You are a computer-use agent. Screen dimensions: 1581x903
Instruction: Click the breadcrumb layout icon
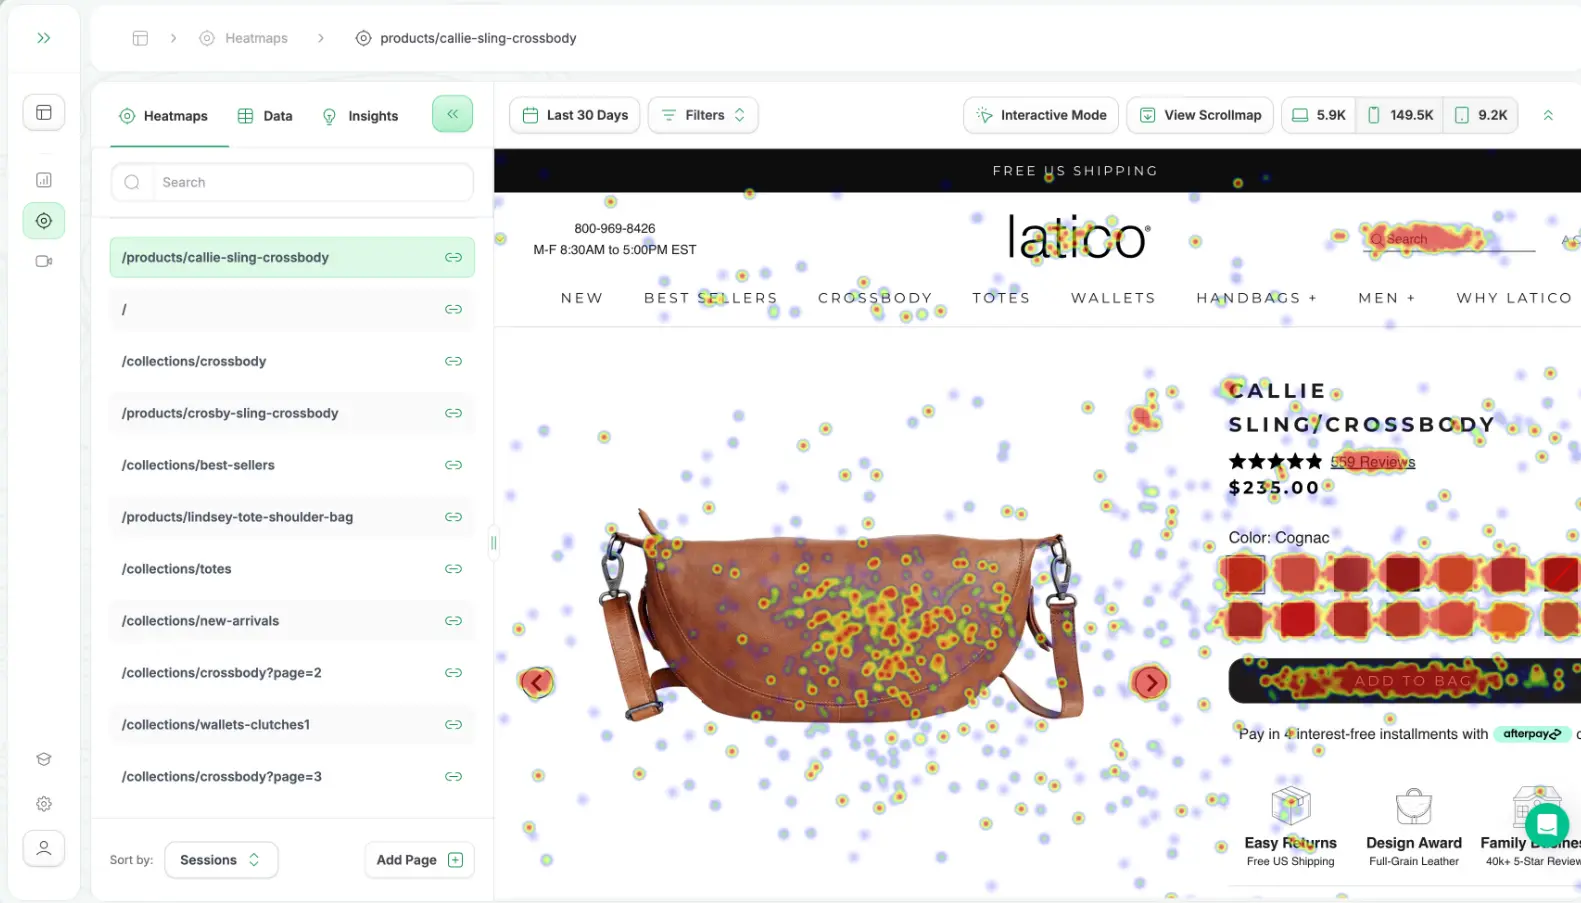(140, 38)
